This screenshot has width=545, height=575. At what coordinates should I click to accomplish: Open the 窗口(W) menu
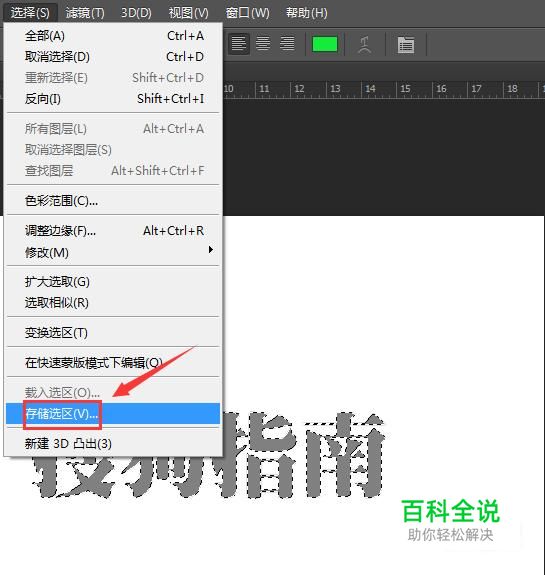(x=248, y=13)
